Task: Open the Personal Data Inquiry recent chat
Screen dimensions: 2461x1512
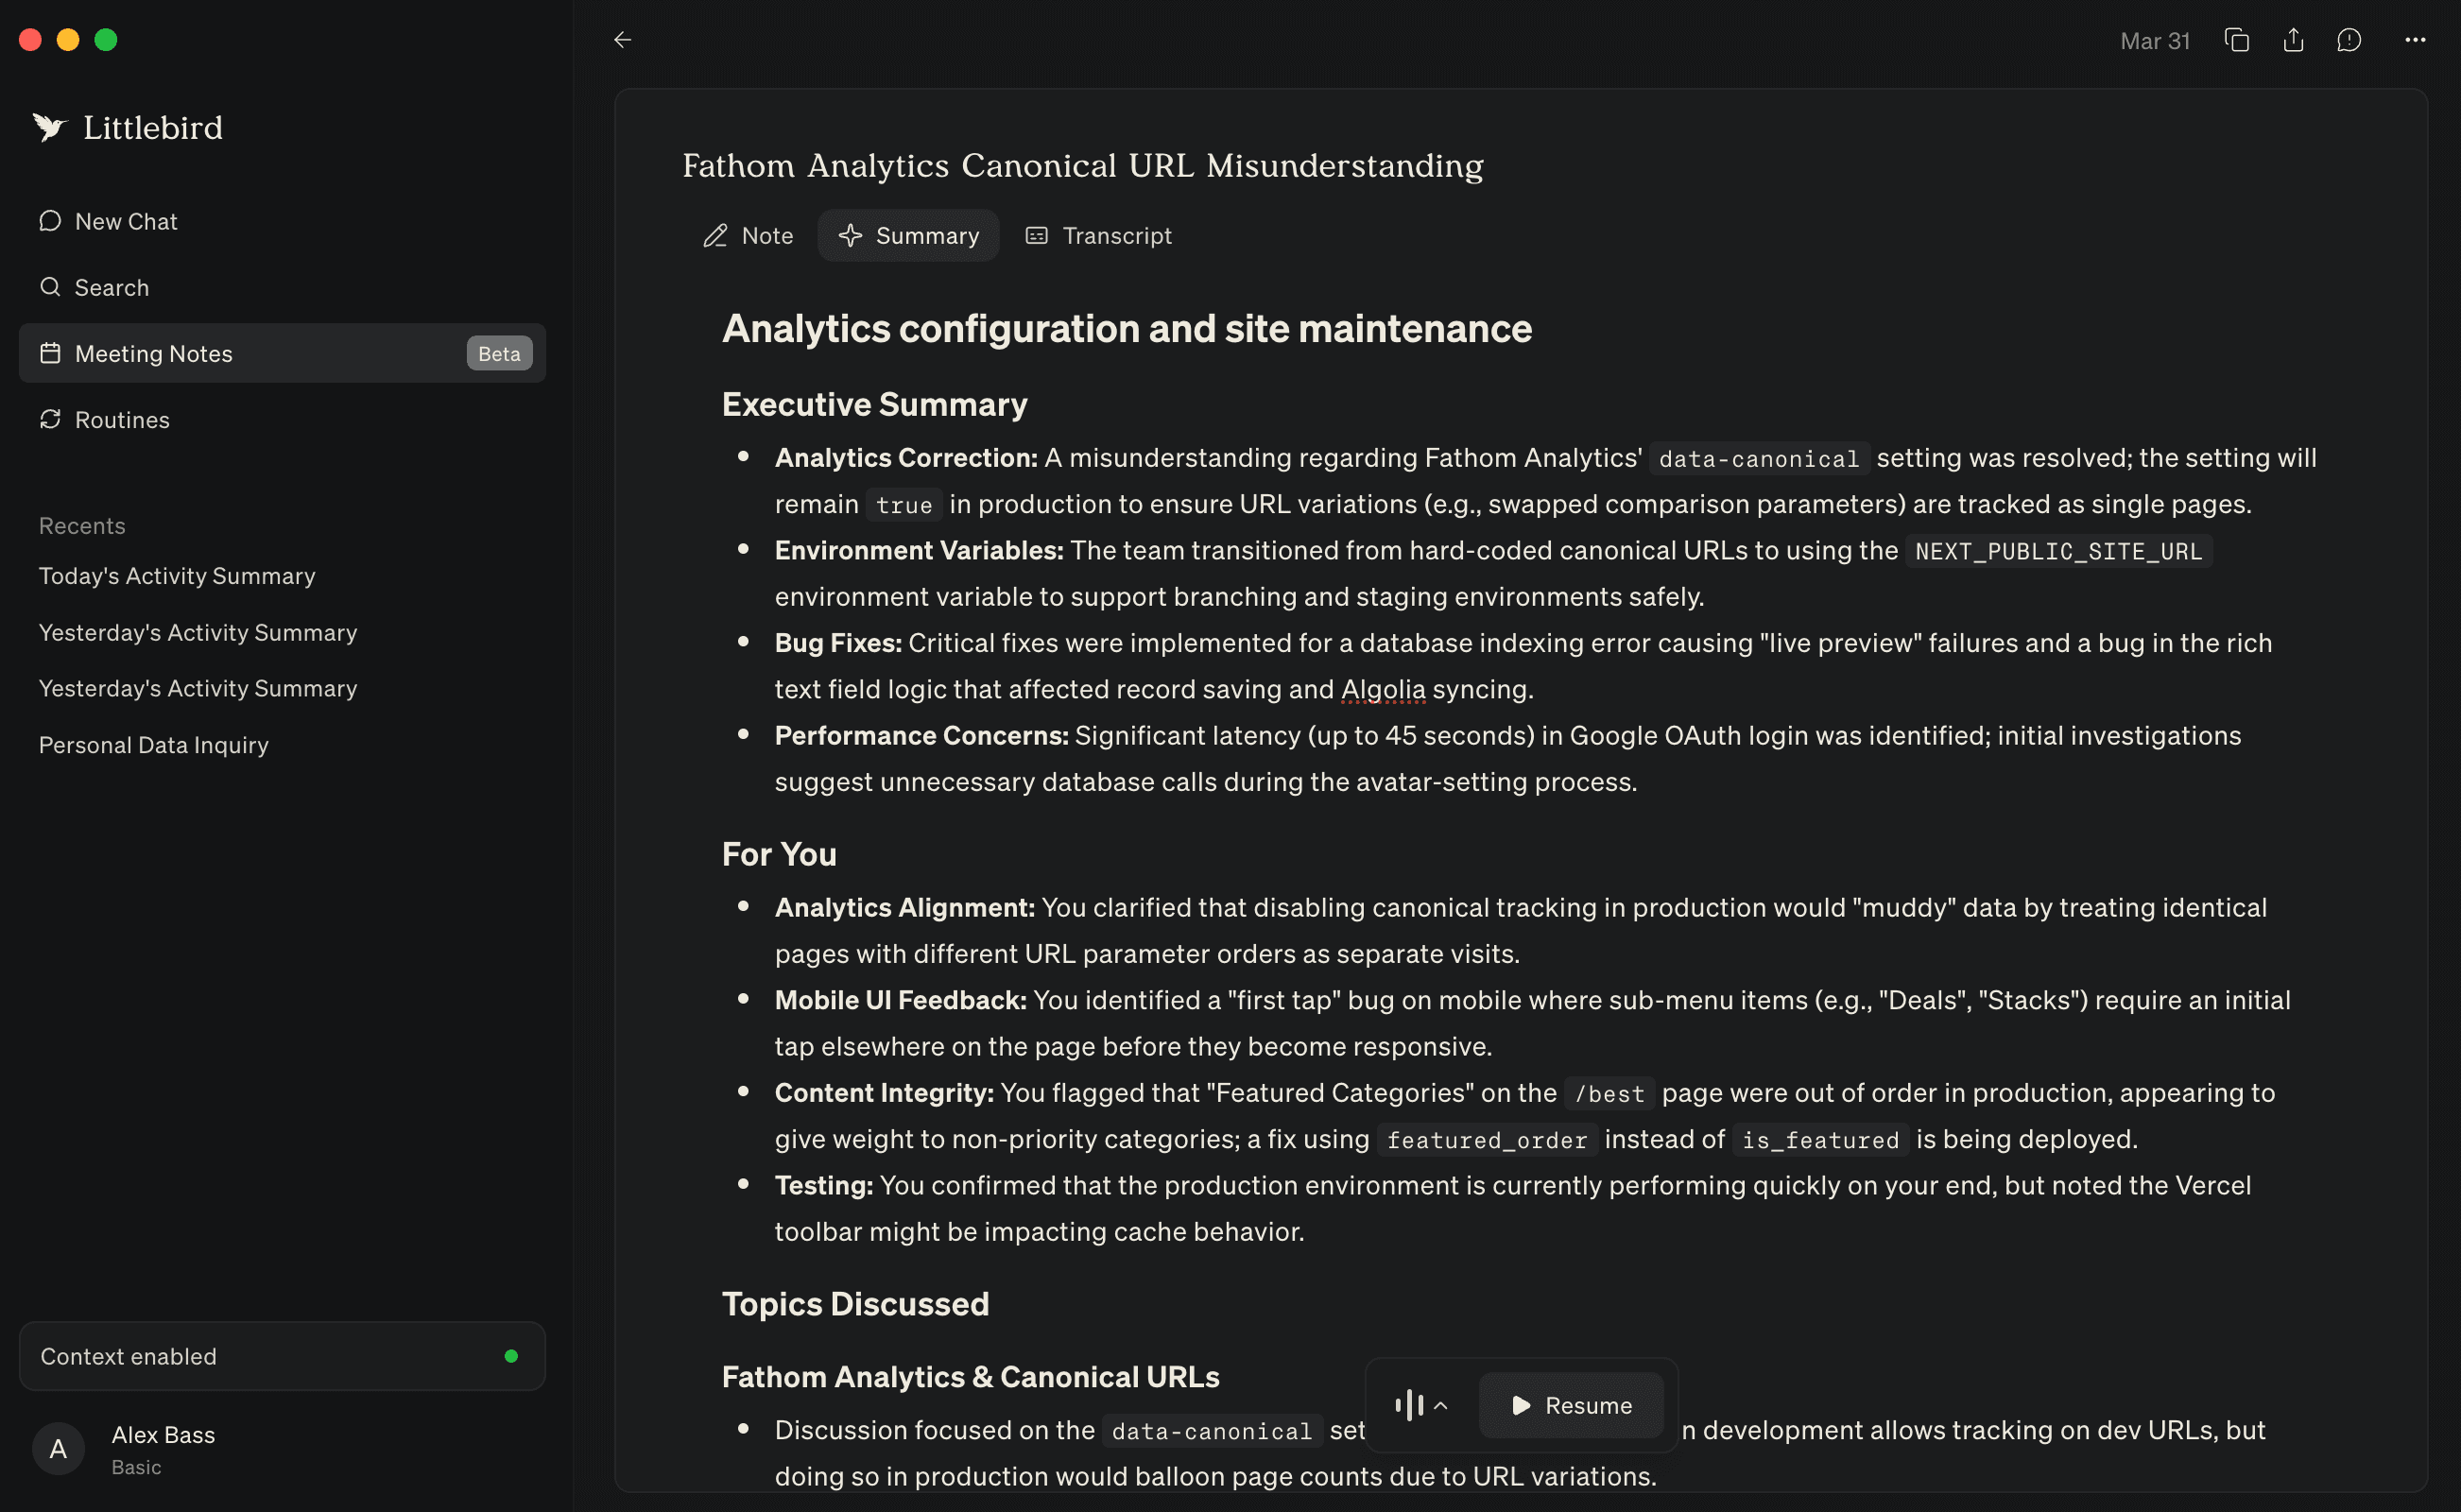Action: 153,744
